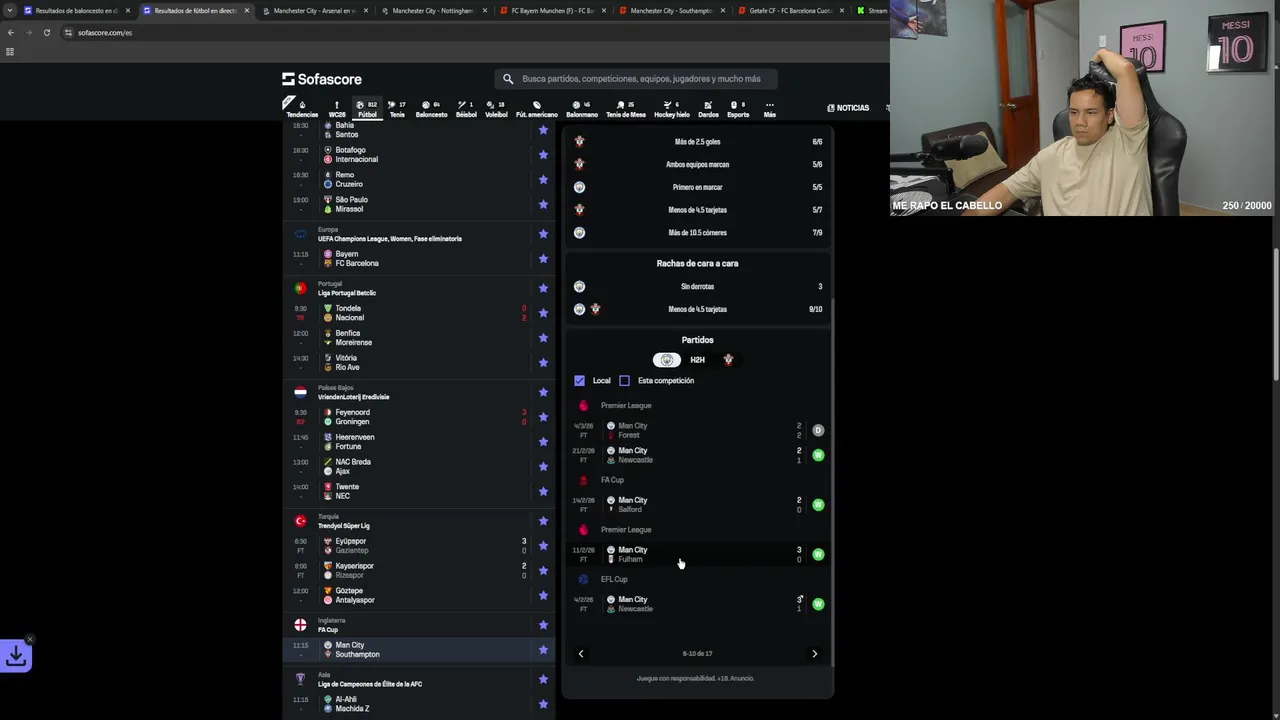Toggle favorite star for Man City vs Southampton
1280x720 pixels.
point(543,649)
